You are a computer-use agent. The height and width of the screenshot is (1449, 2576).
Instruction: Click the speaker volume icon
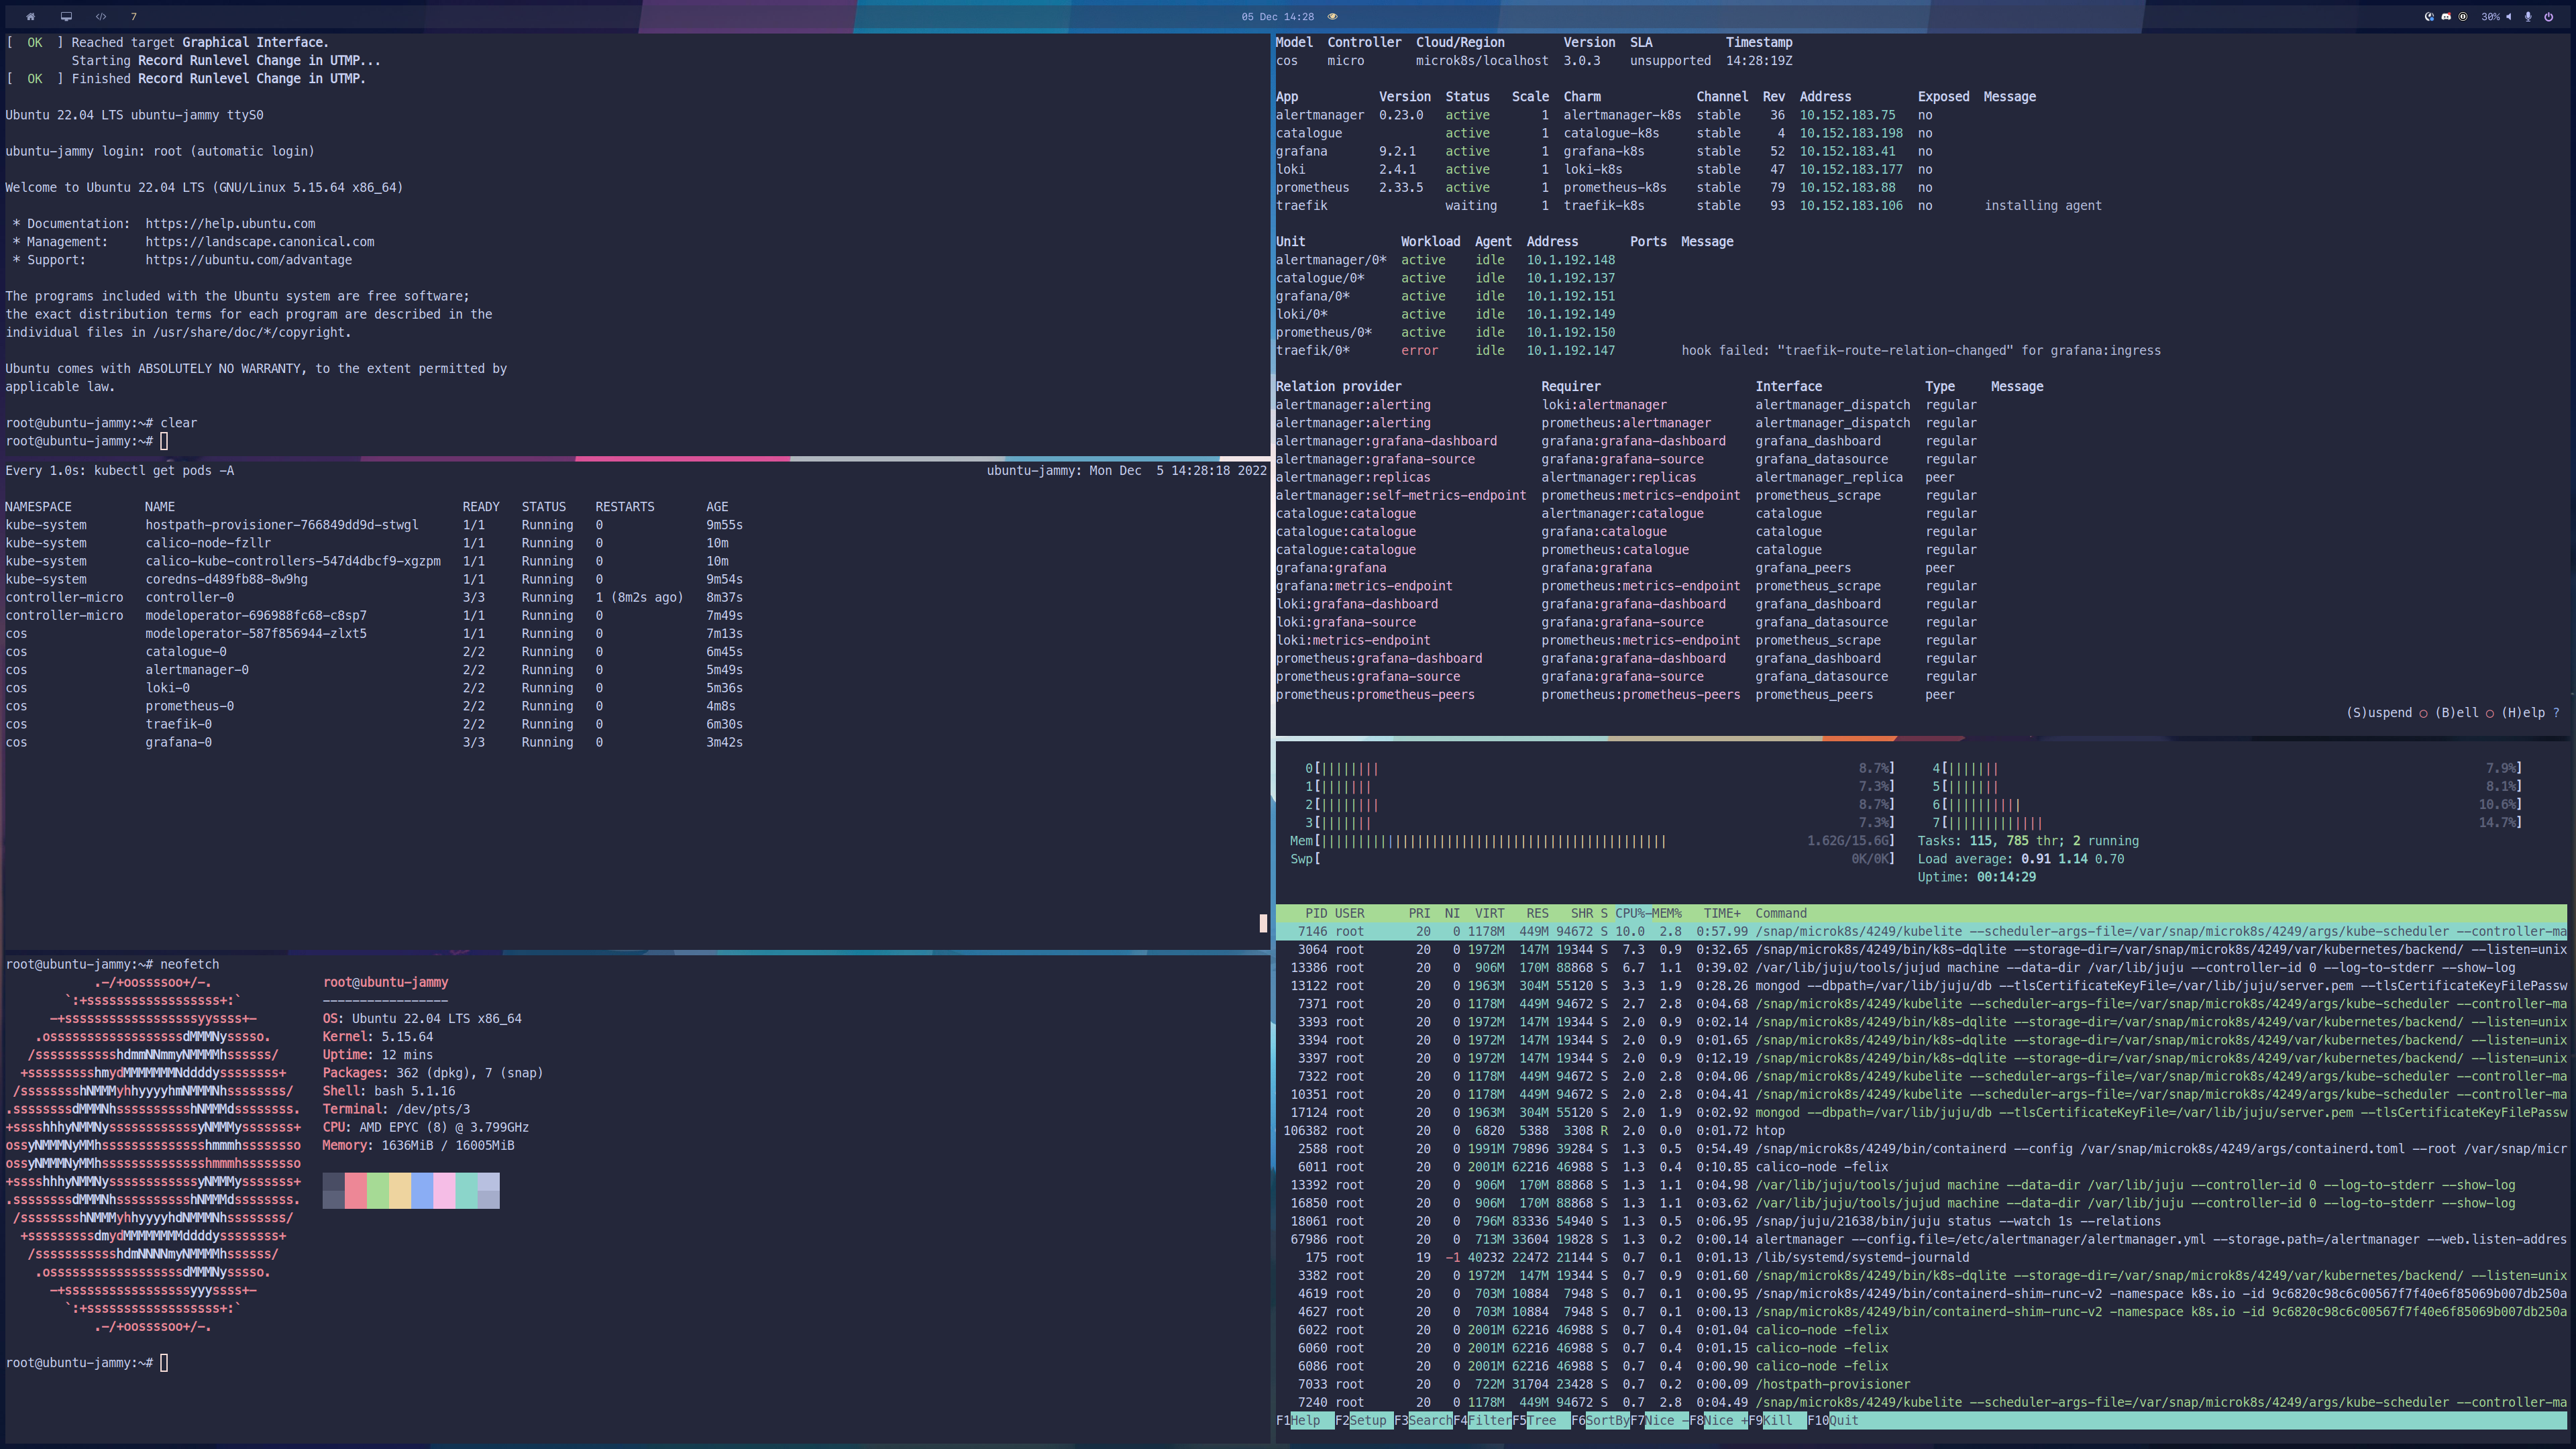2509,17
